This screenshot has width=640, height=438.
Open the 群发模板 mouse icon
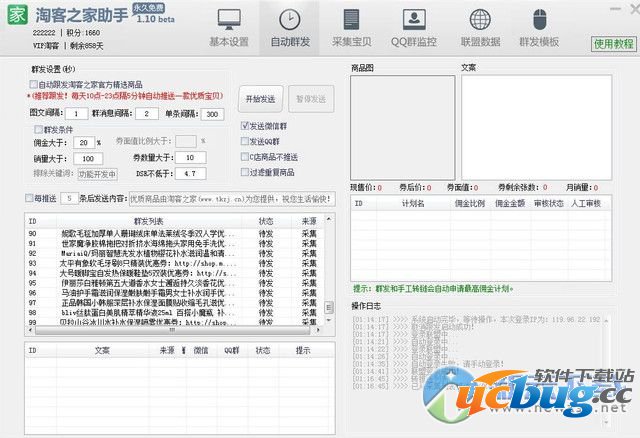pyautogui.click(x=541, y=20)
